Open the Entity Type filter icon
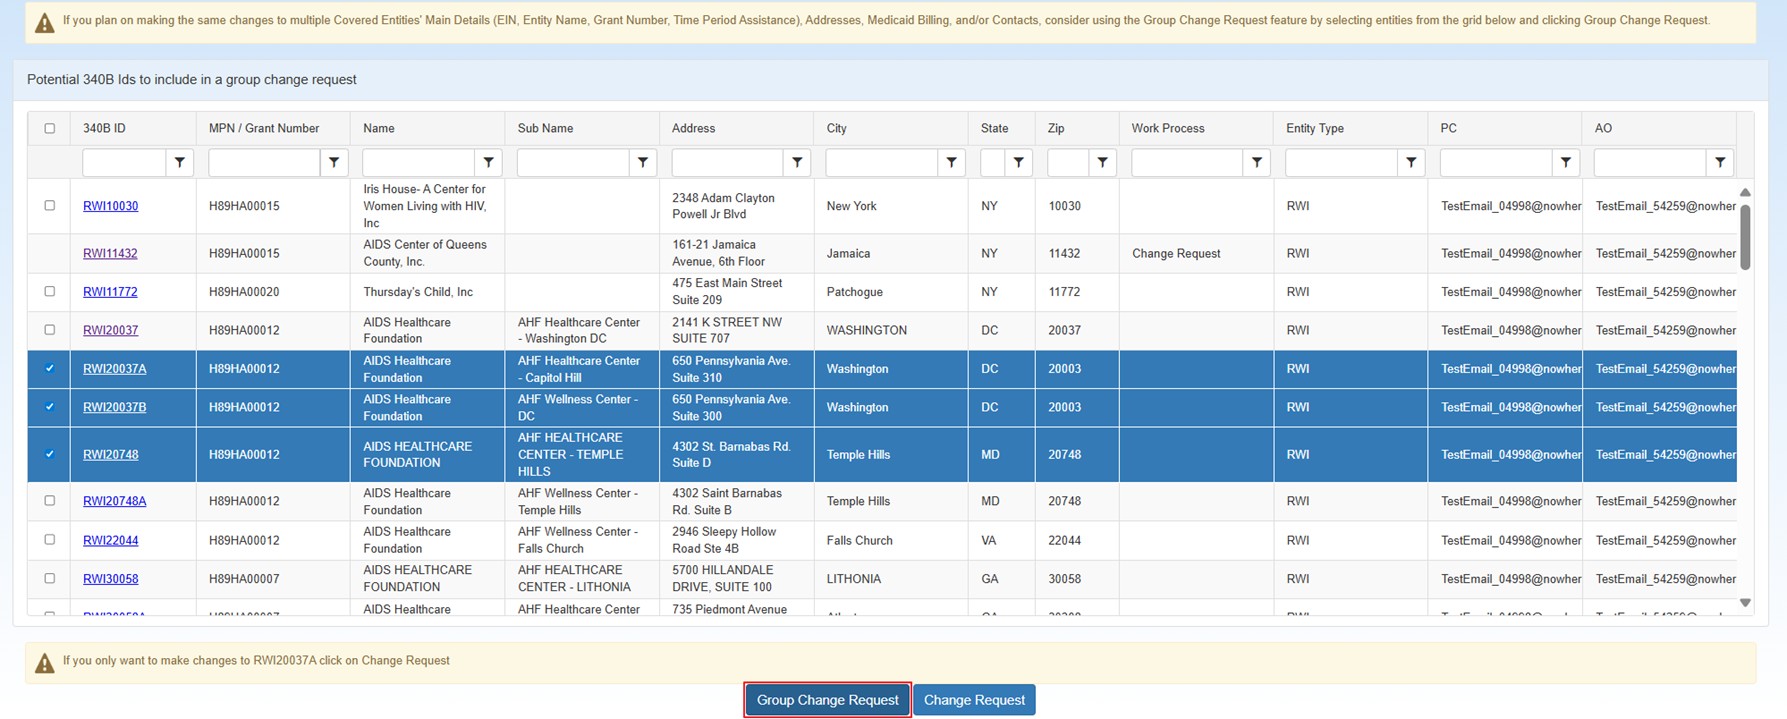Viewport: 1787px width, 719px height. [1410, 162]
